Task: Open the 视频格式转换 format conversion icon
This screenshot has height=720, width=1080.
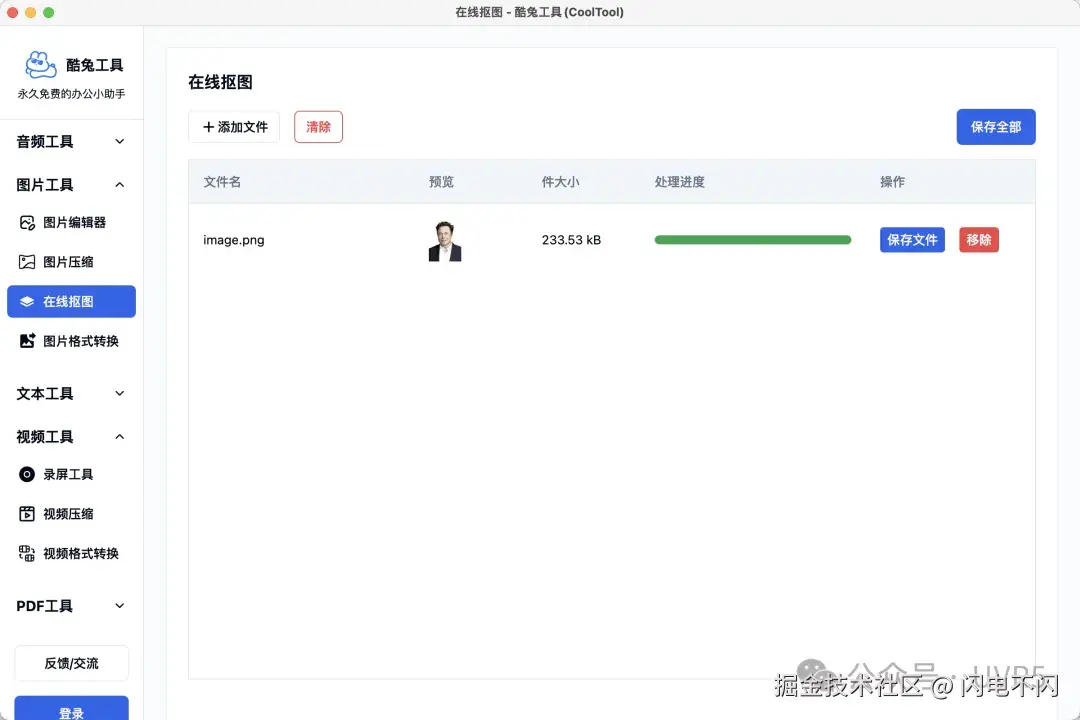Action: click(x=27, y=553)
